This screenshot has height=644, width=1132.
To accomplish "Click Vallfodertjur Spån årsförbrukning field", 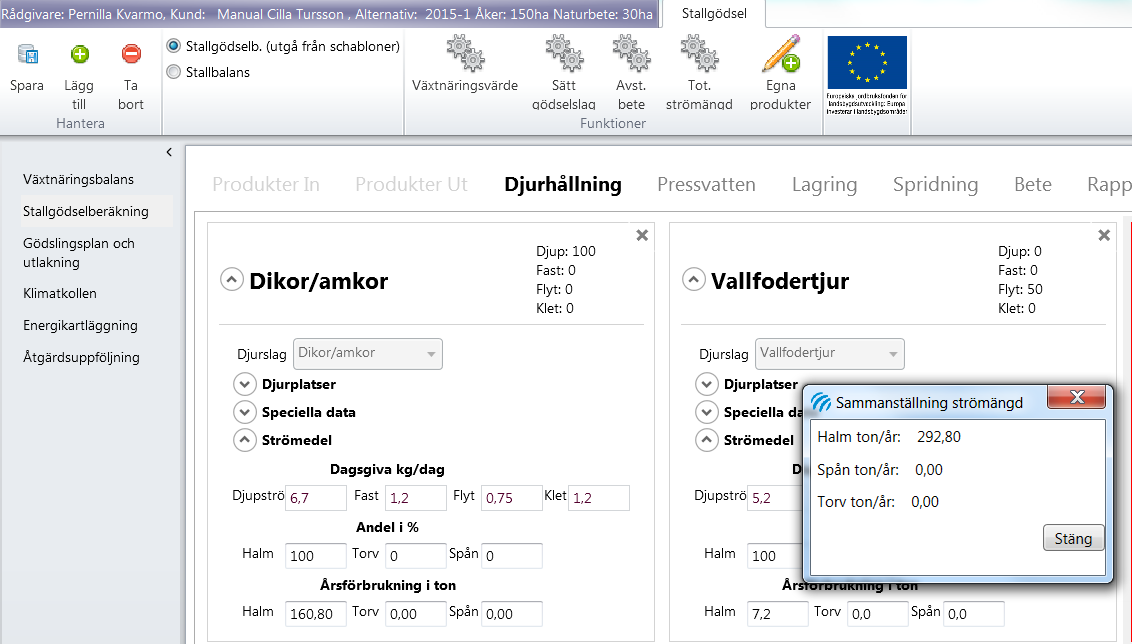I will point(974,614).
